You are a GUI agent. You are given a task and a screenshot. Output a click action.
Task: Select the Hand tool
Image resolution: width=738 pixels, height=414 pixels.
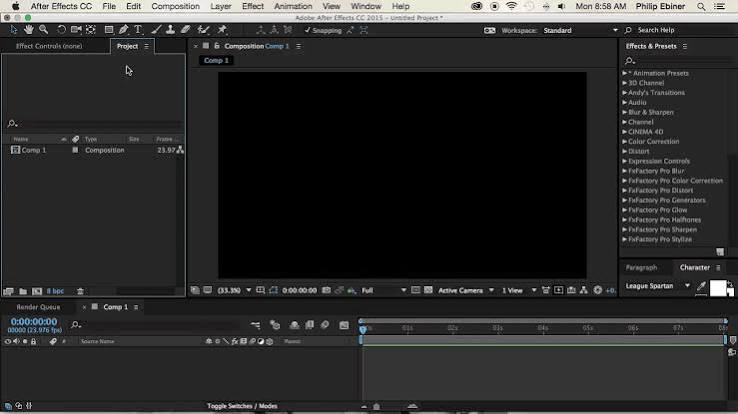(x=29, y=30)
